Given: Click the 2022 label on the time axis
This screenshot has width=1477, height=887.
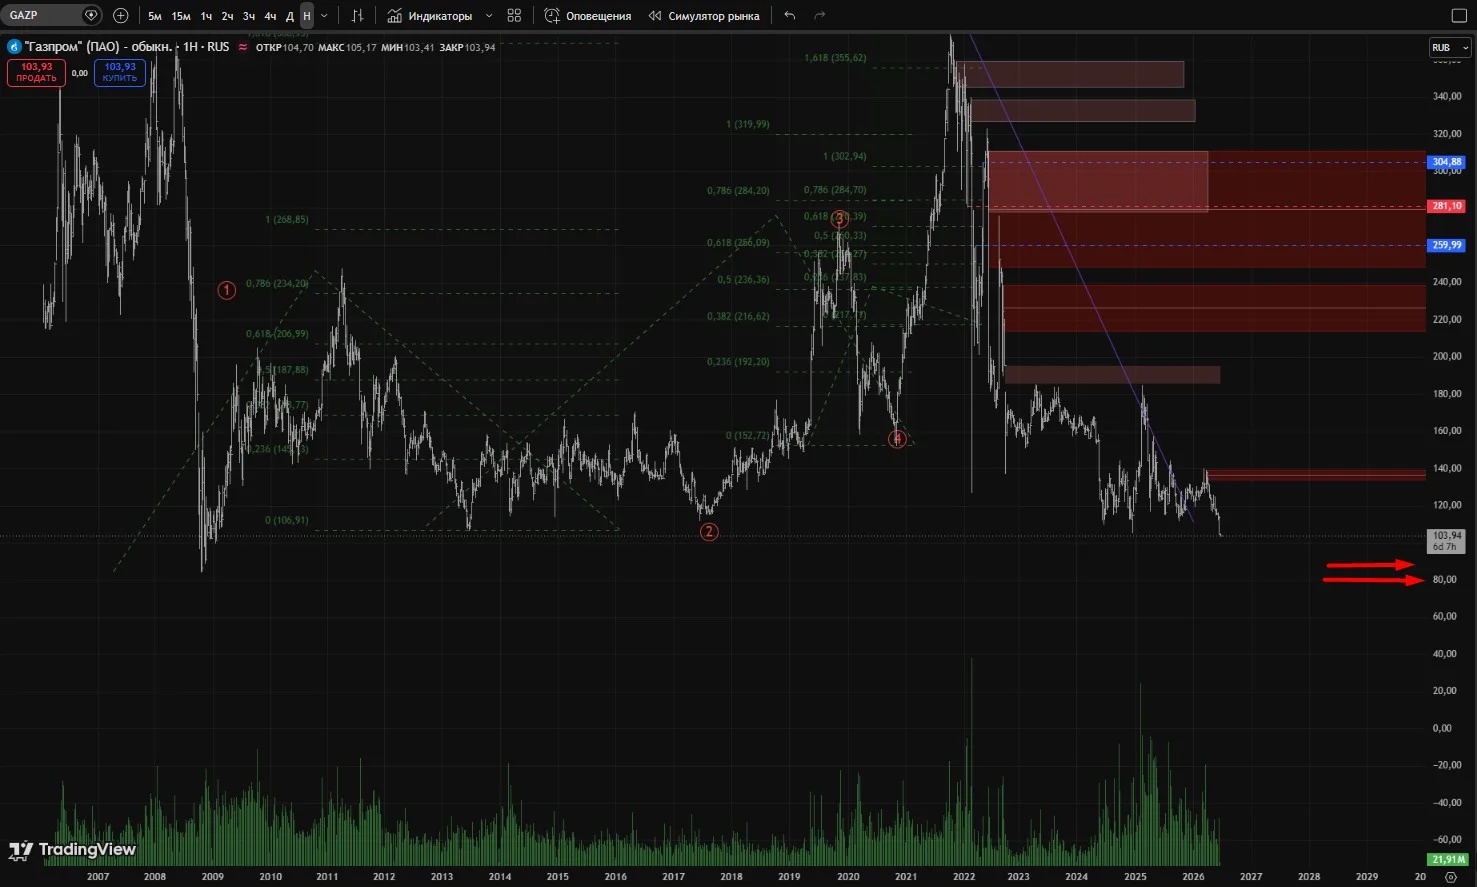Looking at the screenshot, I should [963, 877].
